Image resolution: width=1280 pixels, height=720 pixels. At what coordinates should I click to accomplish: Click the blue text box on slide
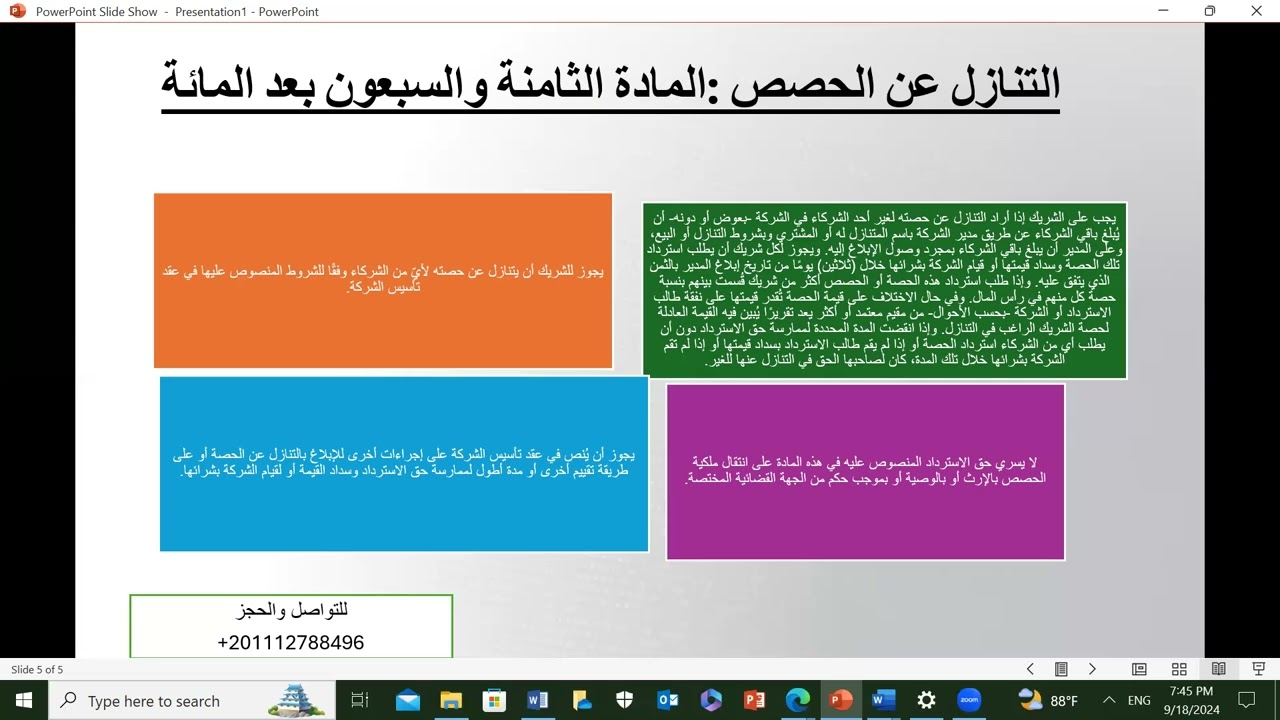(404, 463)
